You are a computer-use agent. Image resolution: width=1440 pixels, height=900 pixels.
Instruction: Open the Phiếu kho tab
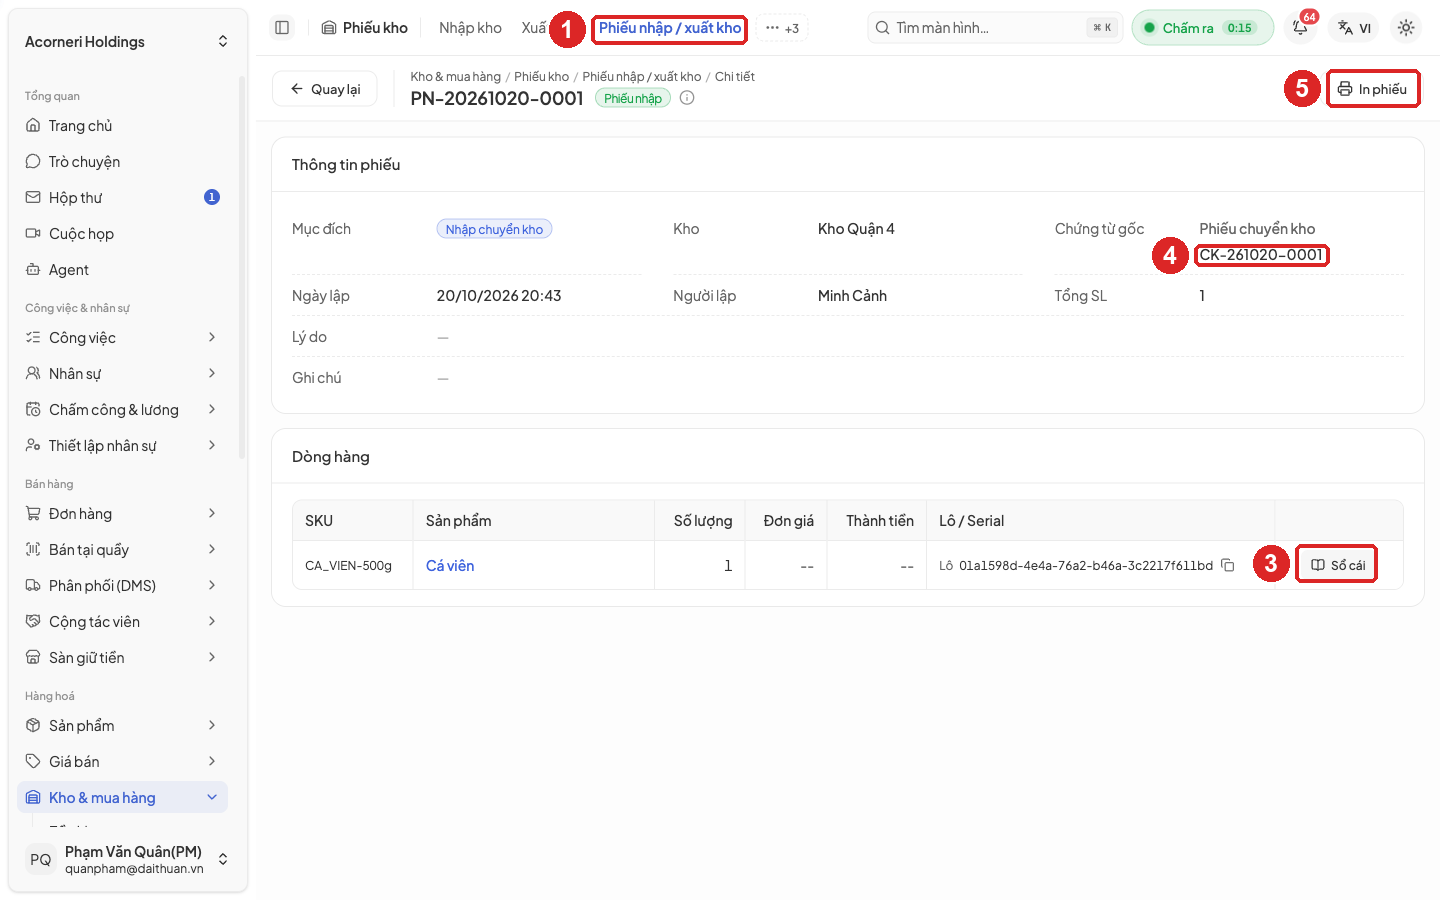(x=365, y=28)
